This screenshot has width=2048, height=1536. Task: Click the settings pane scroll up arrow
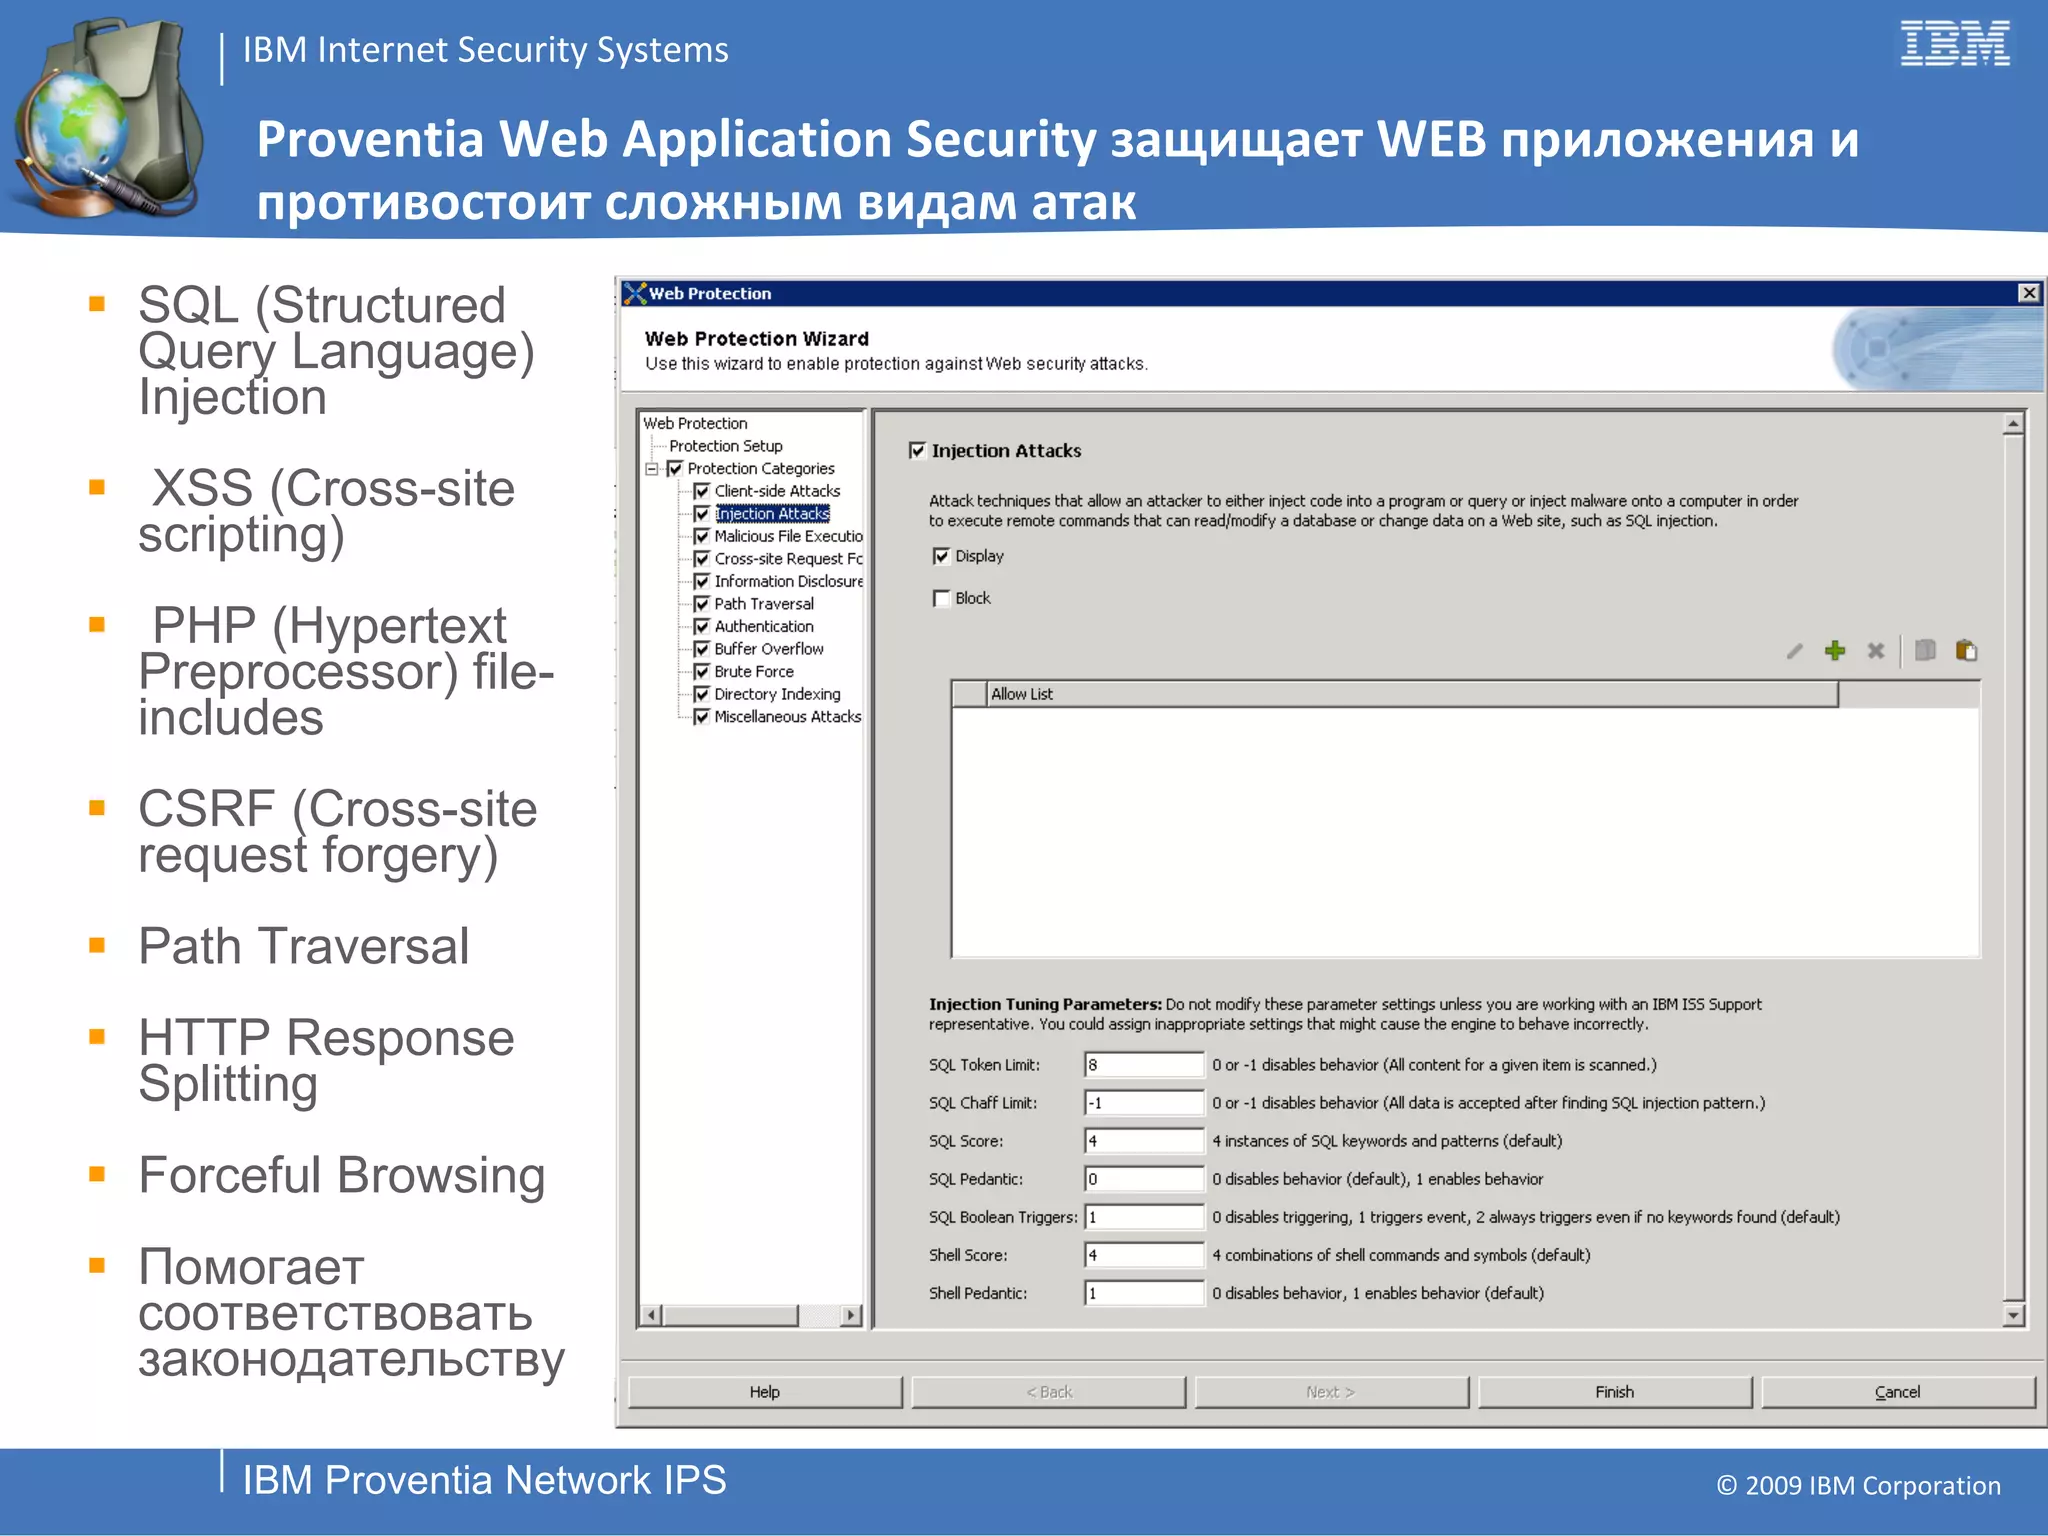tap(2014, 424)
